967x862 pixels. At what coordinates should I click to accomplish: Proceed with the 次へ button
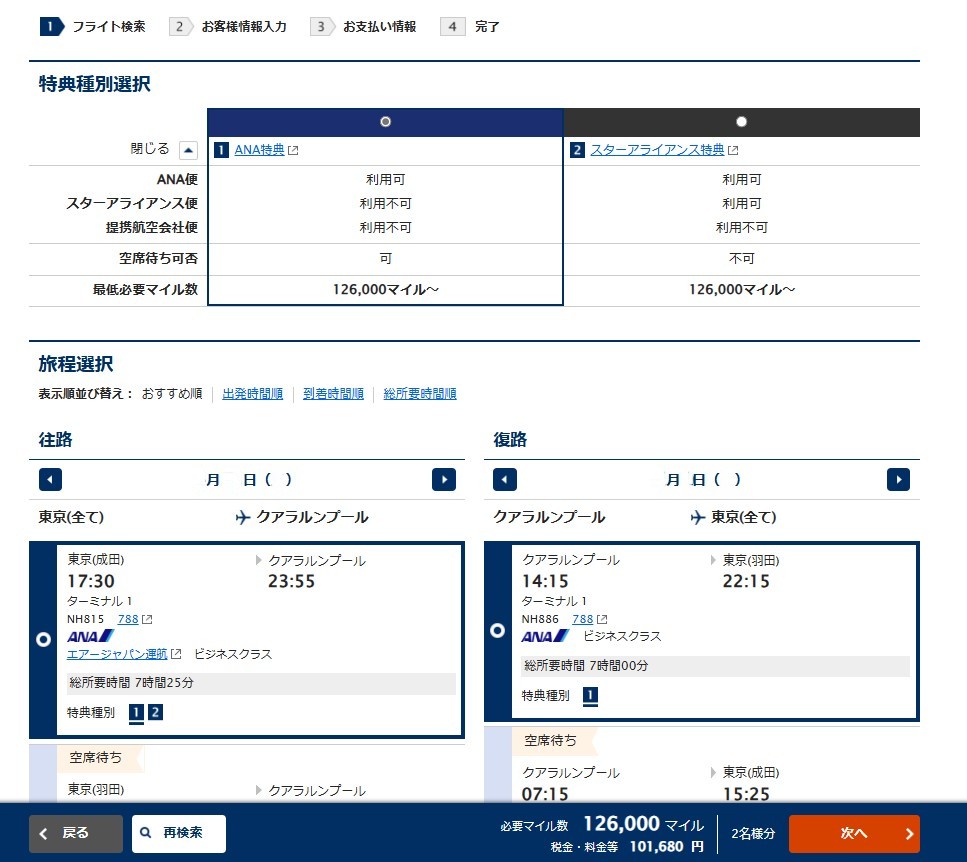854,834
